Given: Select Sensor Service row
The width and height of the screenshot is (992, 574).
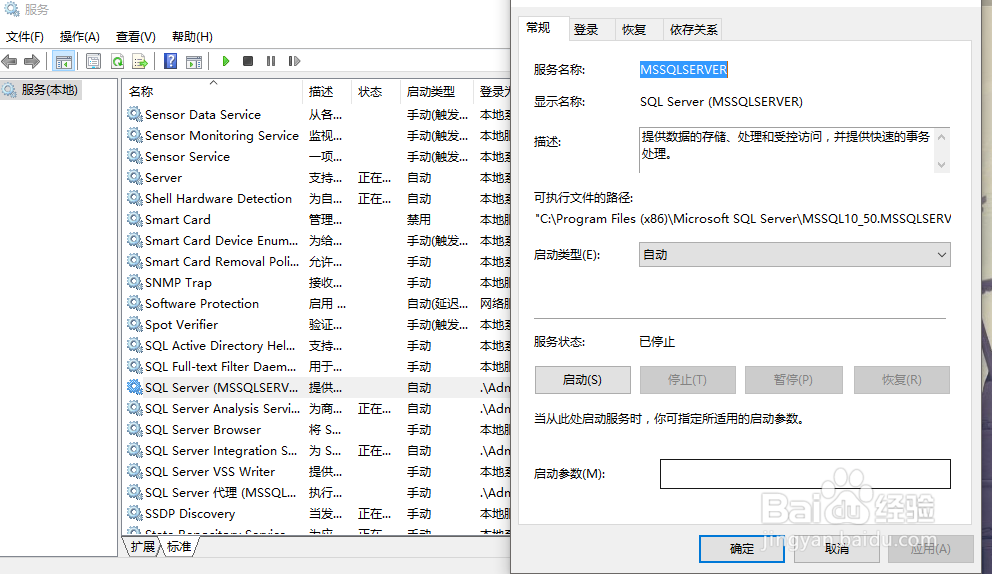Looking at the screenshot, I should coord(318,156).
